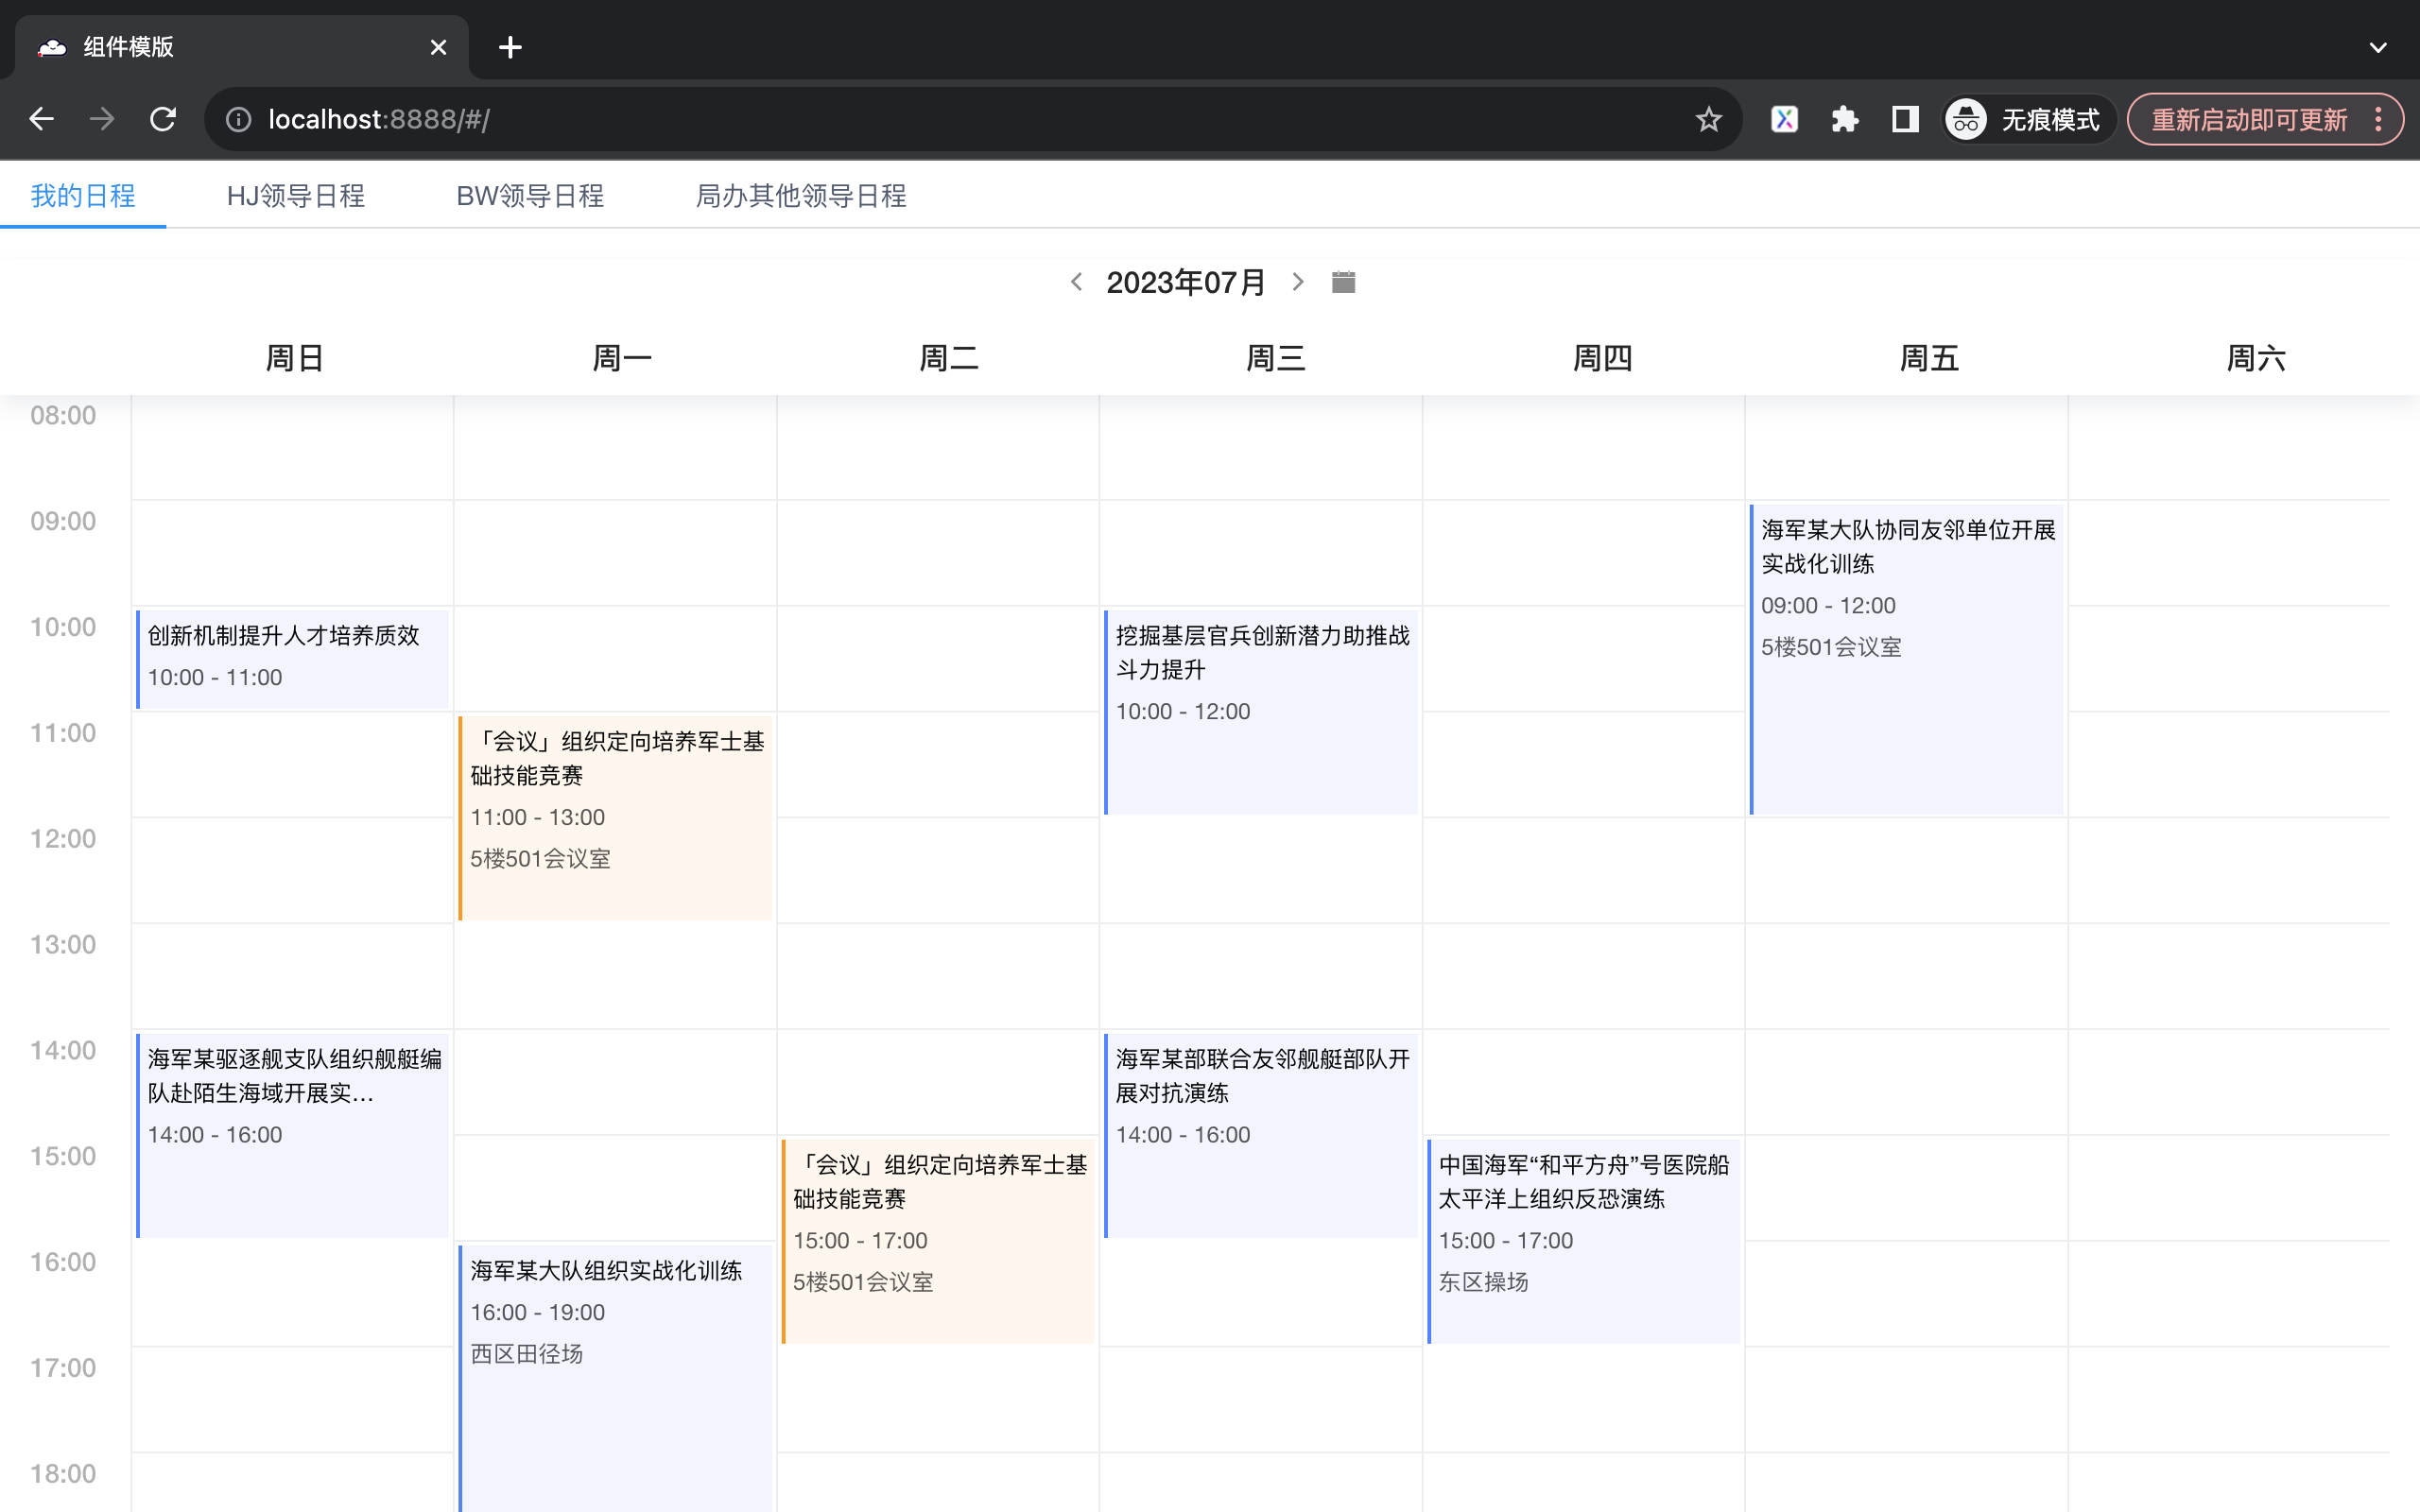Click the browser back arrow
The height and width of the screenshot is (1512, 2420).
42,120
